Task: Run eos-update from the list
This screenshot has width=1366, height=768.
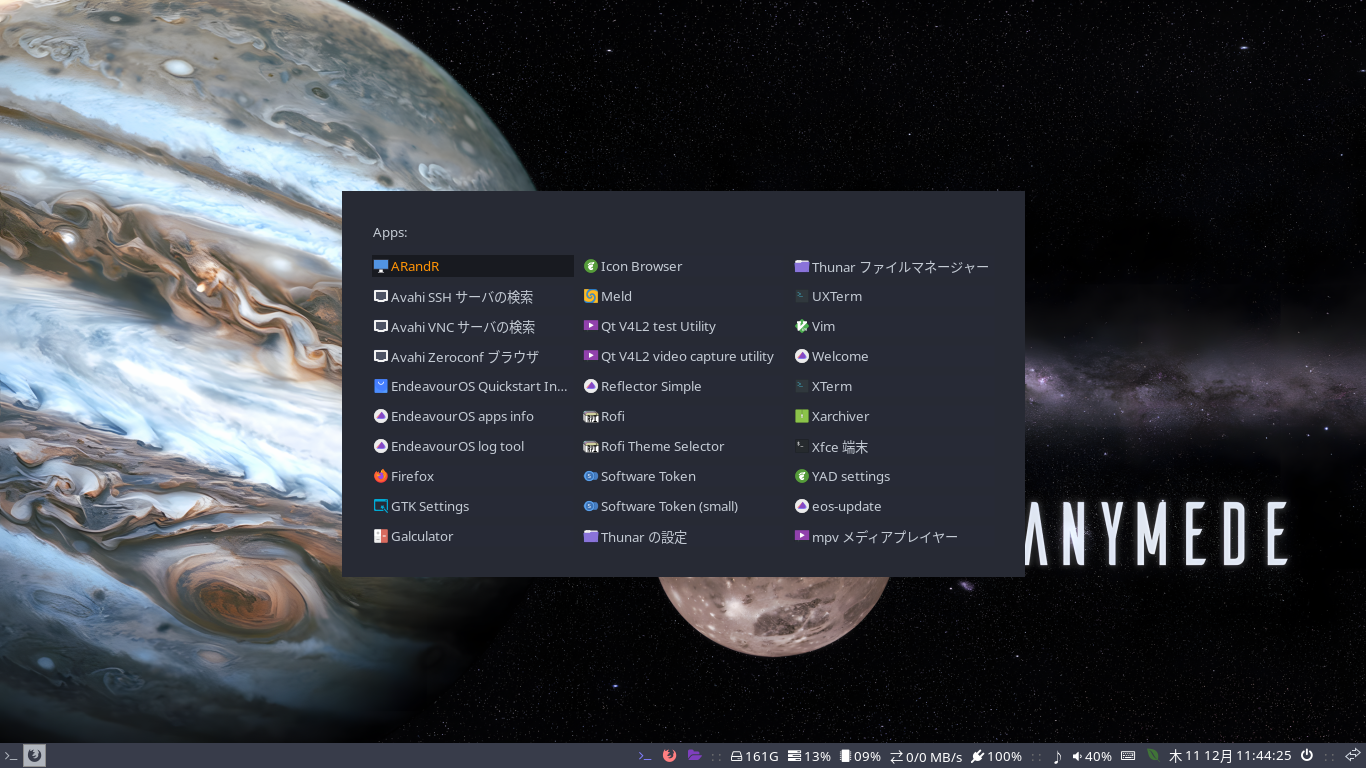Action: tap(895, 506)
